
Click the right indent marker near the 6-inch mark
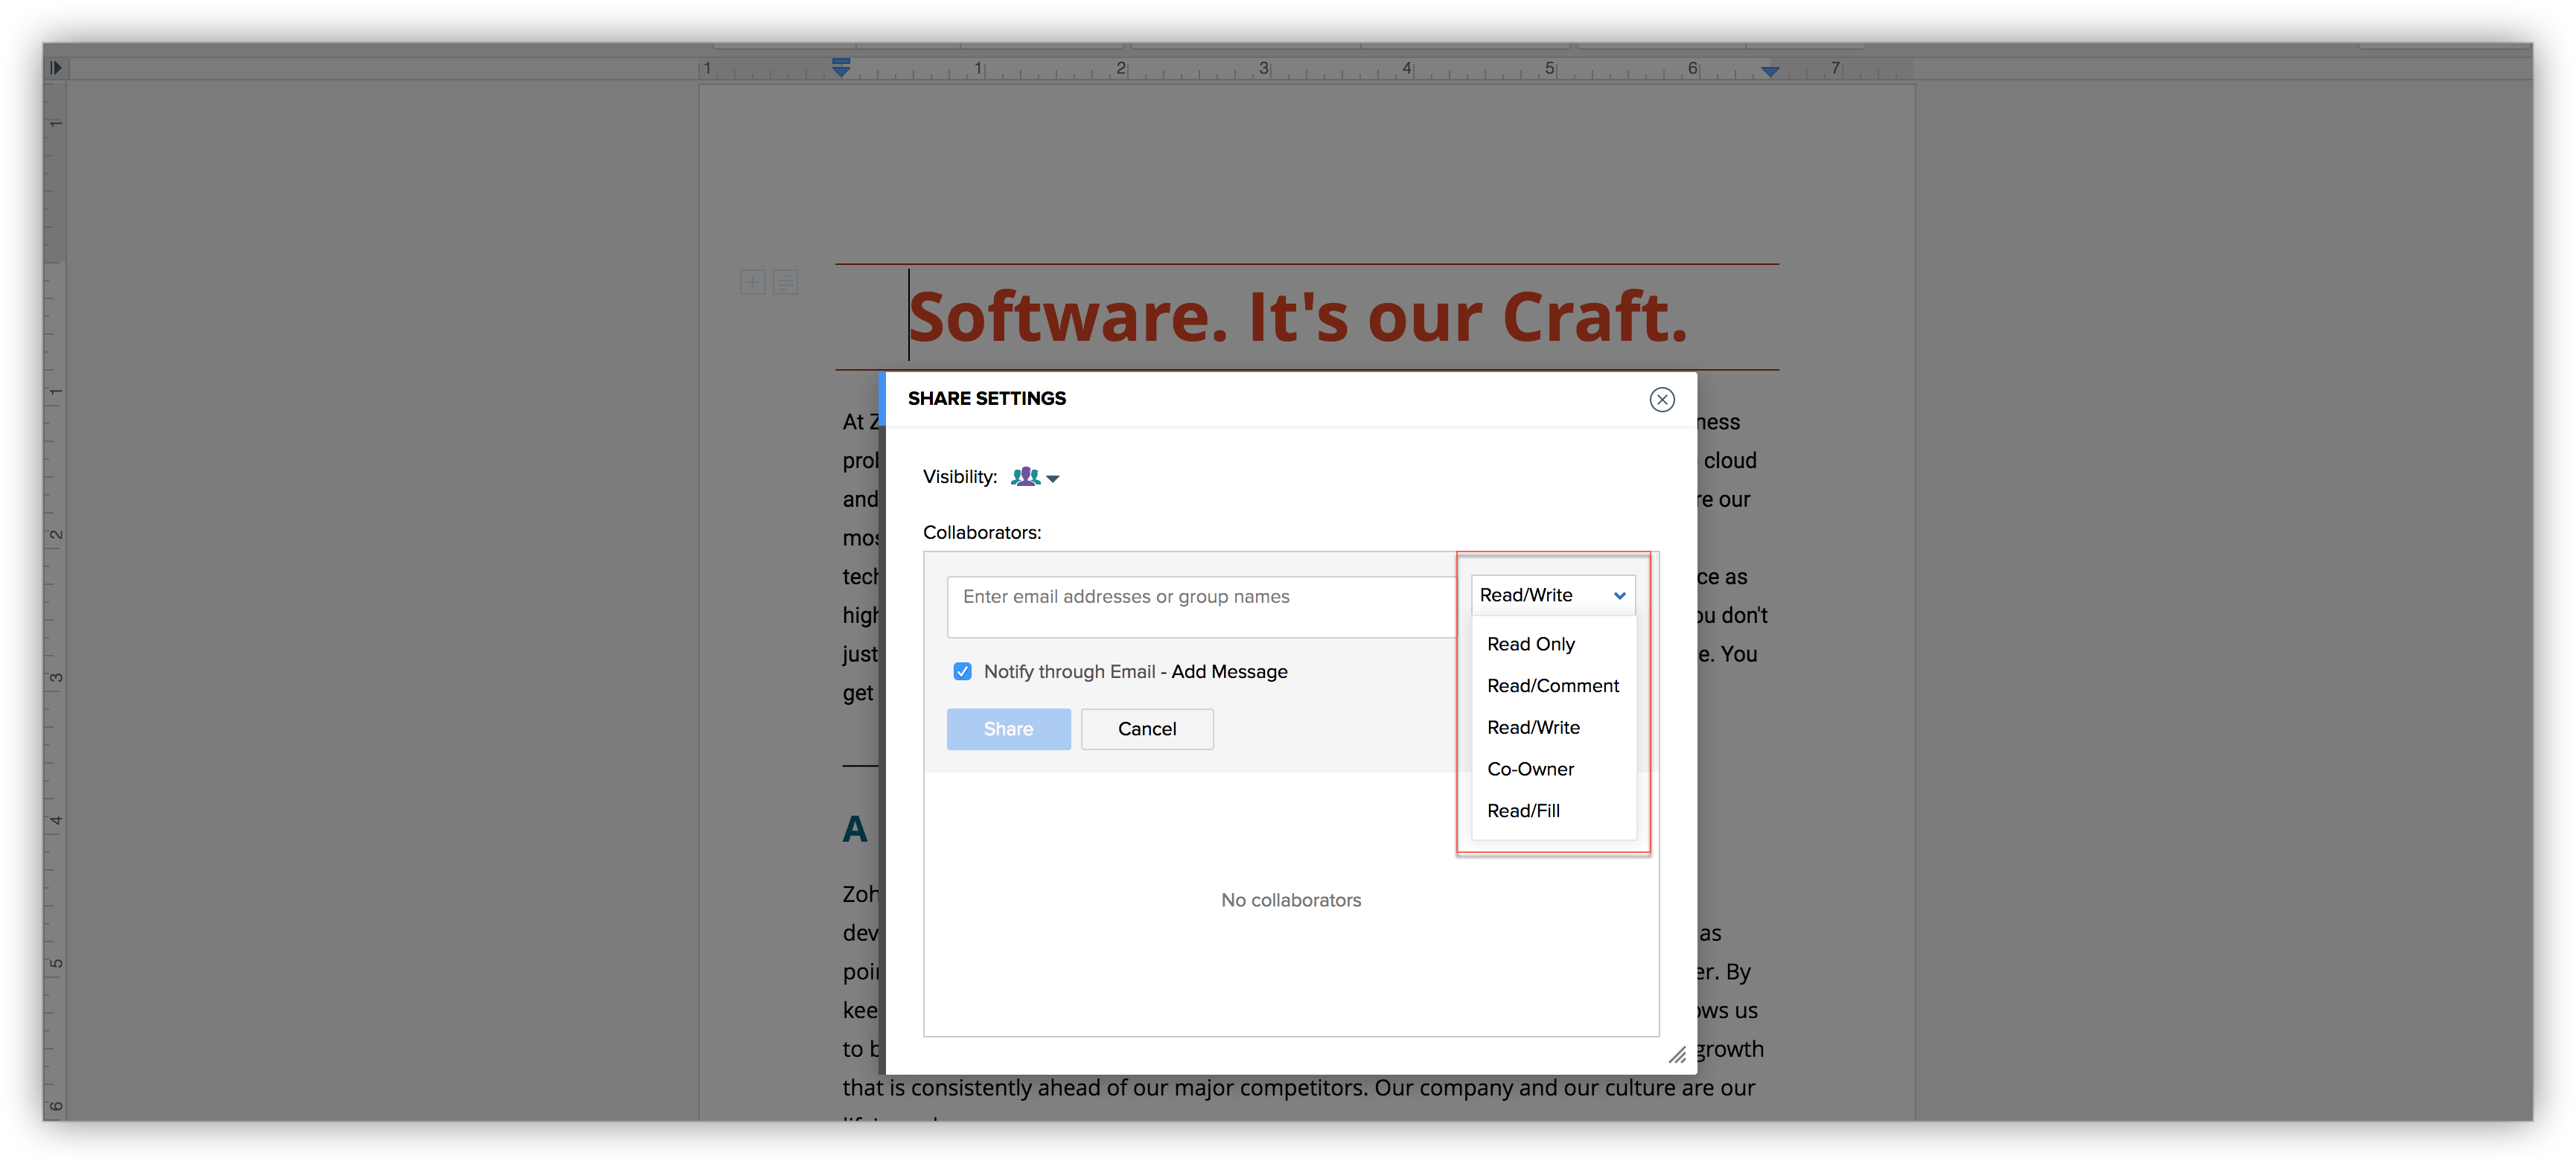(1770, 70)
